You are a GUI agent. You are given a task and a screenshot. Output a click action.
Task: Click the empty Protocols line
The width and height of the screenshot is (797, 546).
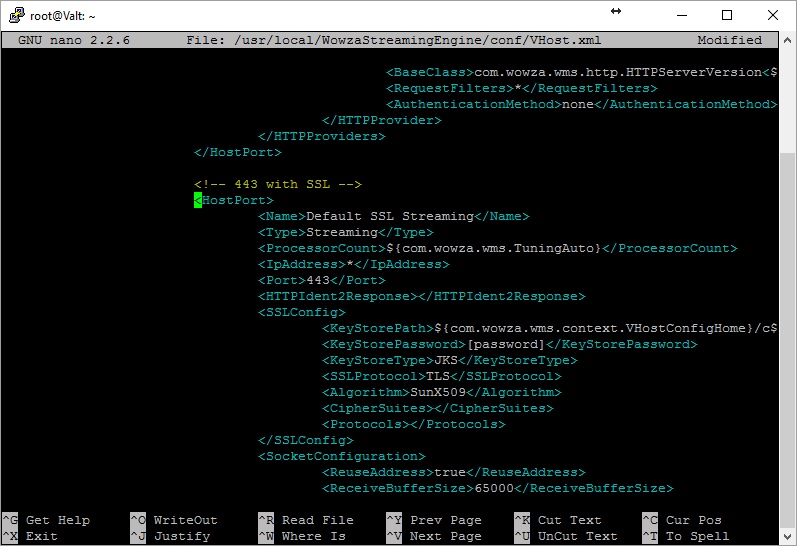[x=414, y=424]
